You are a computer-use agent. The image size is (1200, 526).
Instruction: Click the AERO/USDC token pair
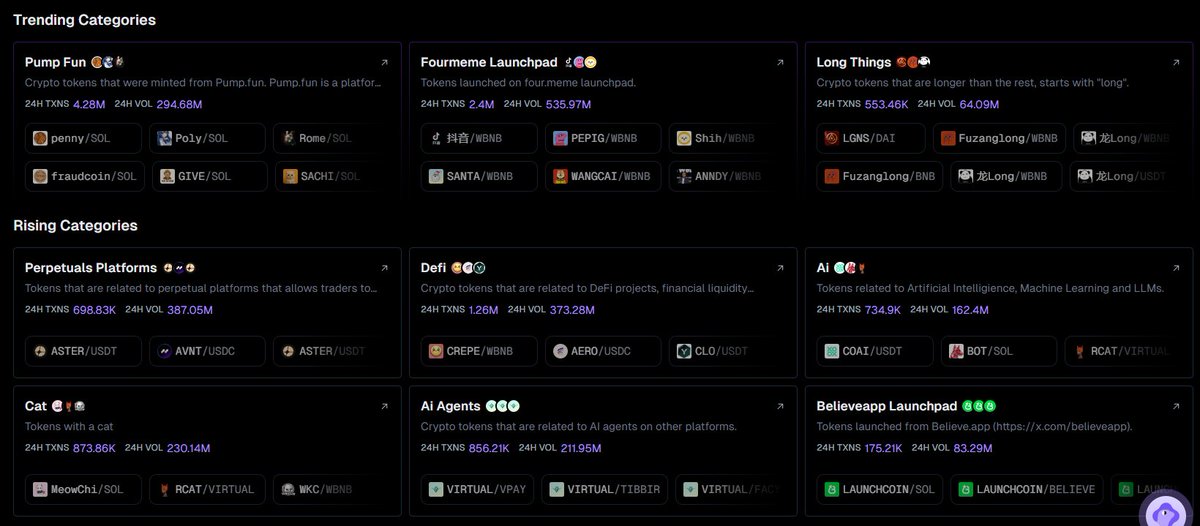(603, 351)
